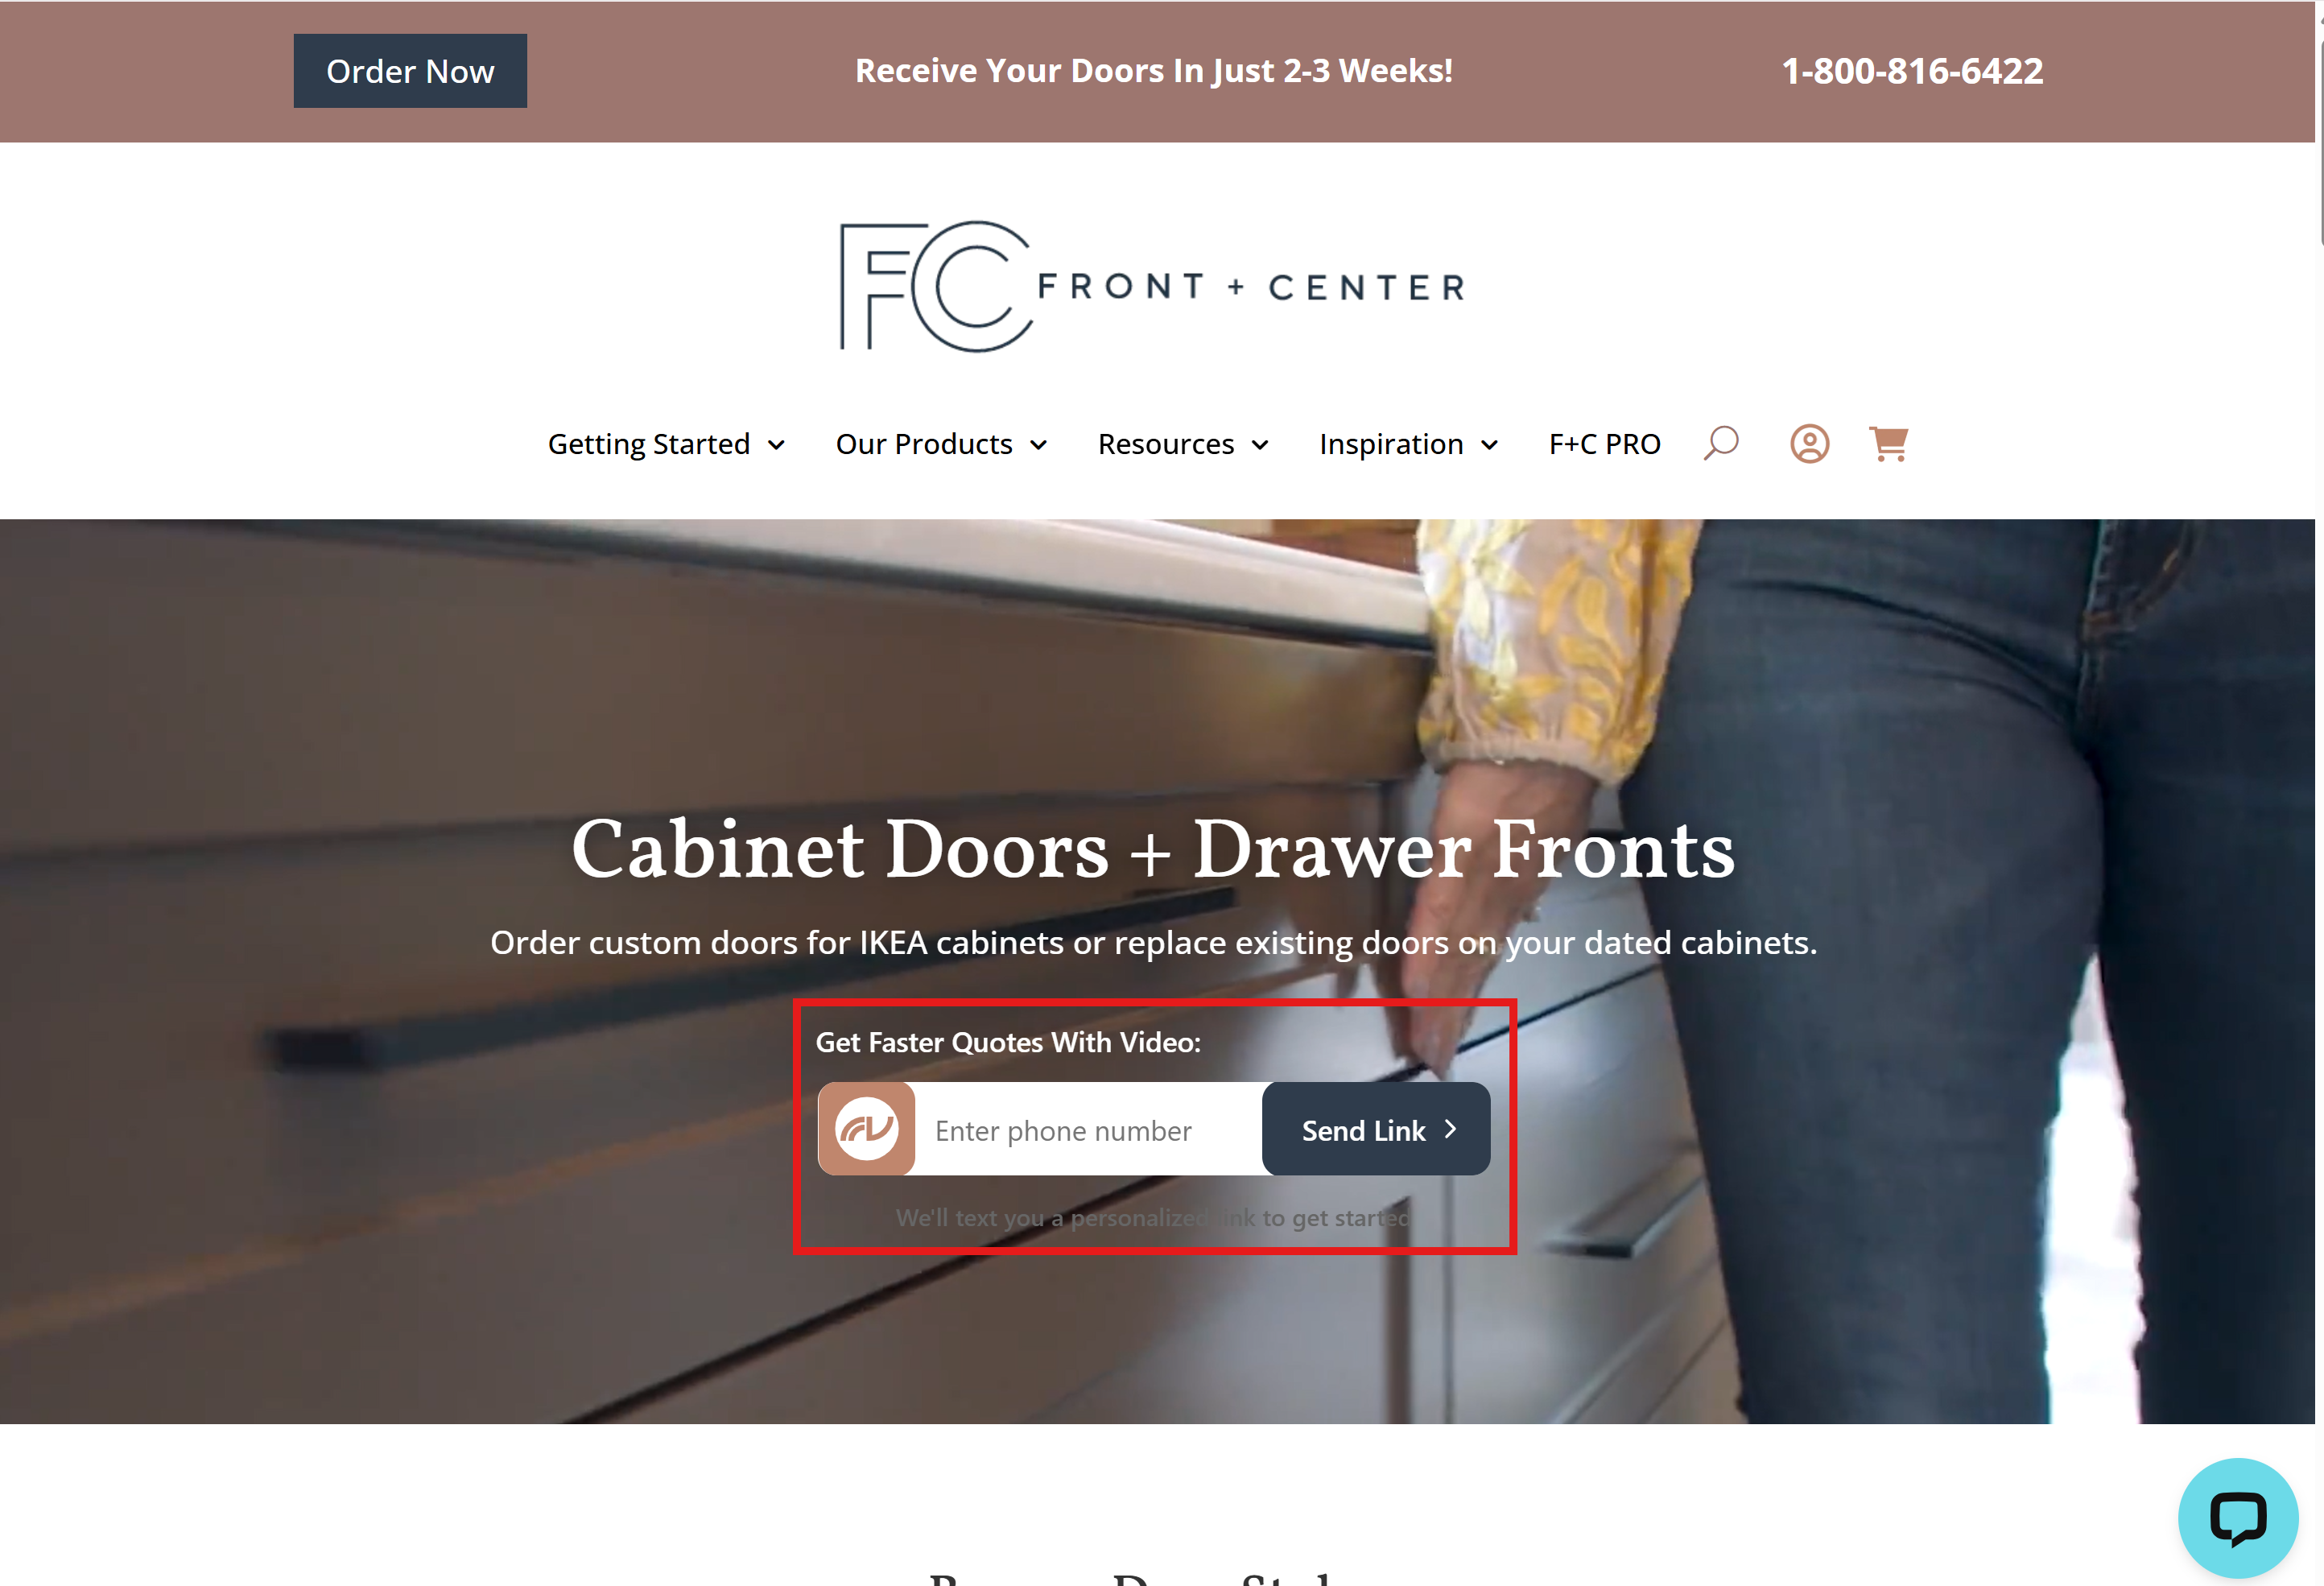Screen dimensions: 2324x1586
Task: Click the video quote logo icon
Action: coord(867,1129)
